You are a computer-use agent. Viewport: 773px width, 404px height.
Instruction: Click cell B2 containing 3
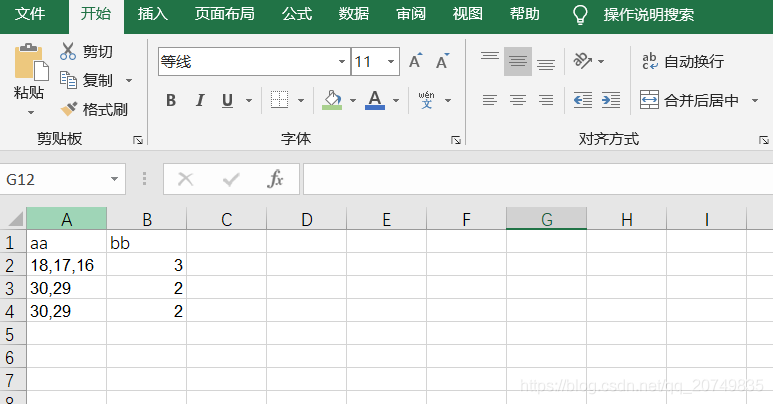click(x=146, y=265)
